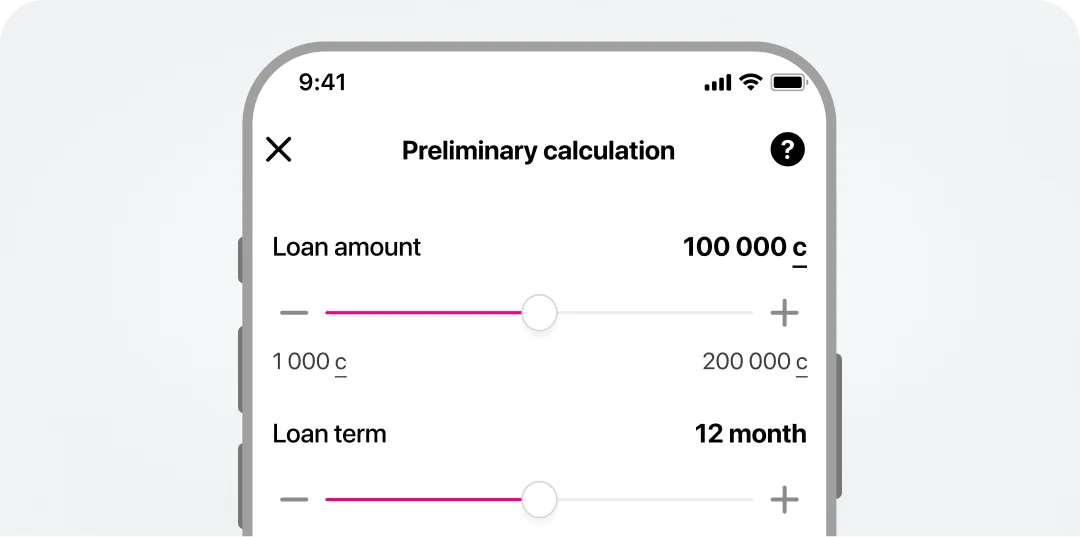The width and height of the screenshot is (1080, 537).
Task: Decrease loan term with the minus icon
Action: (294, 499)
